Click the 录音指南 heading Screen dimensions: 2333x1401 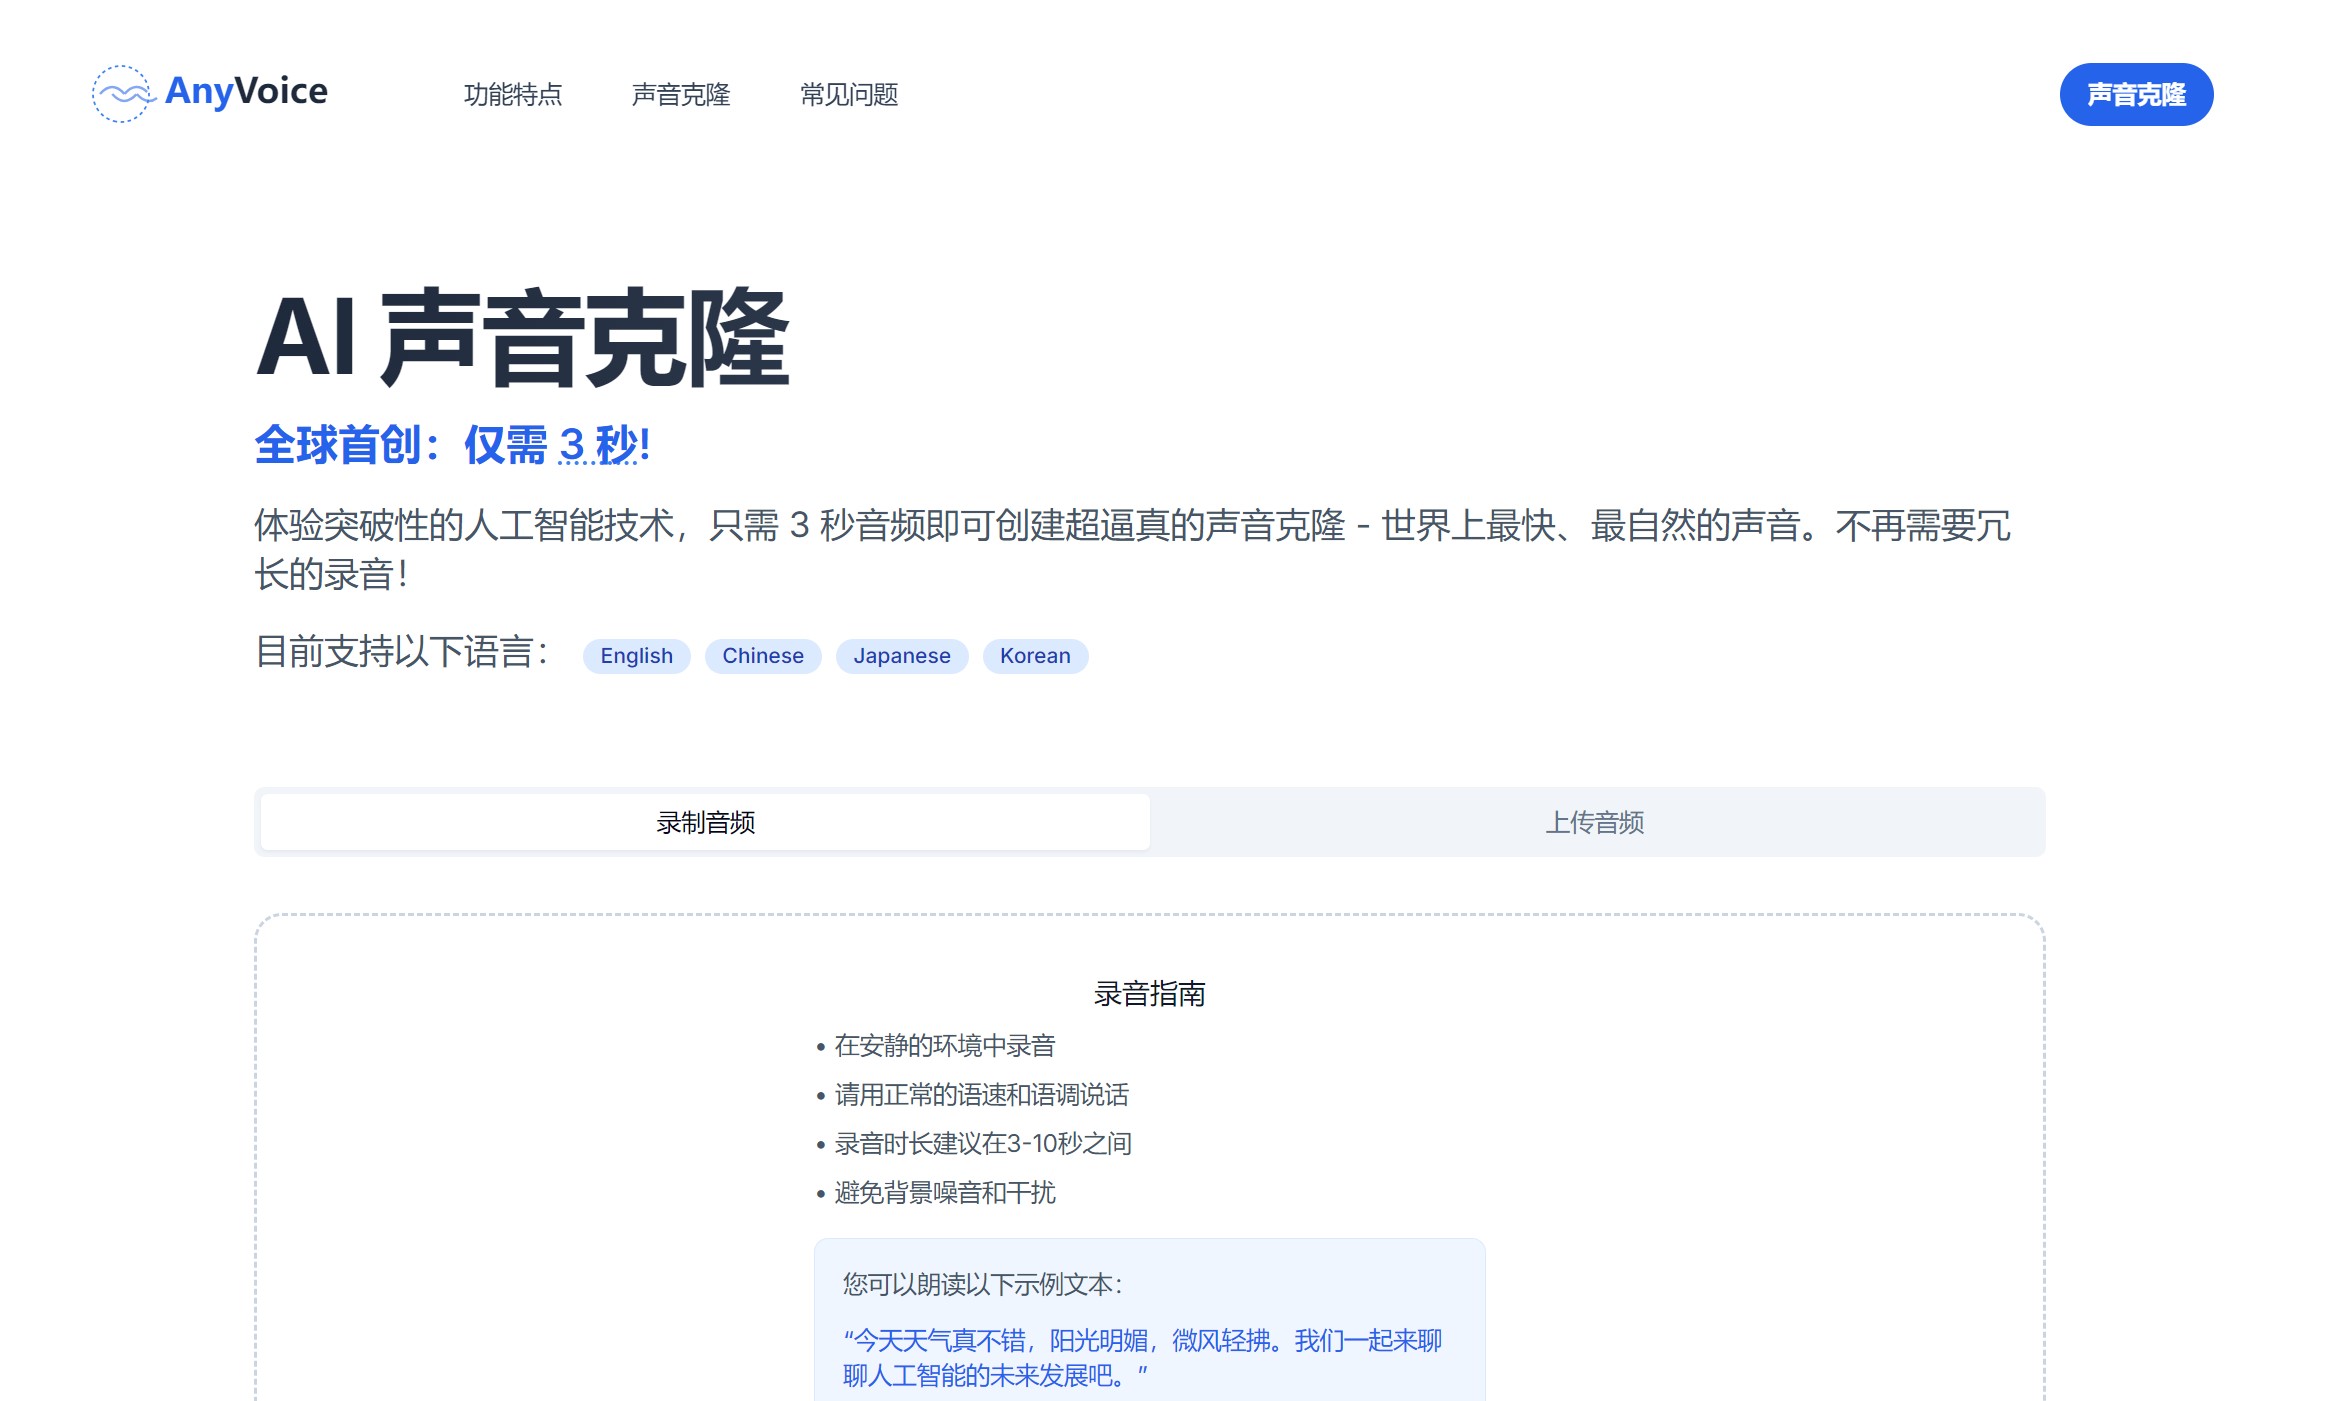tap(1149, 994)
